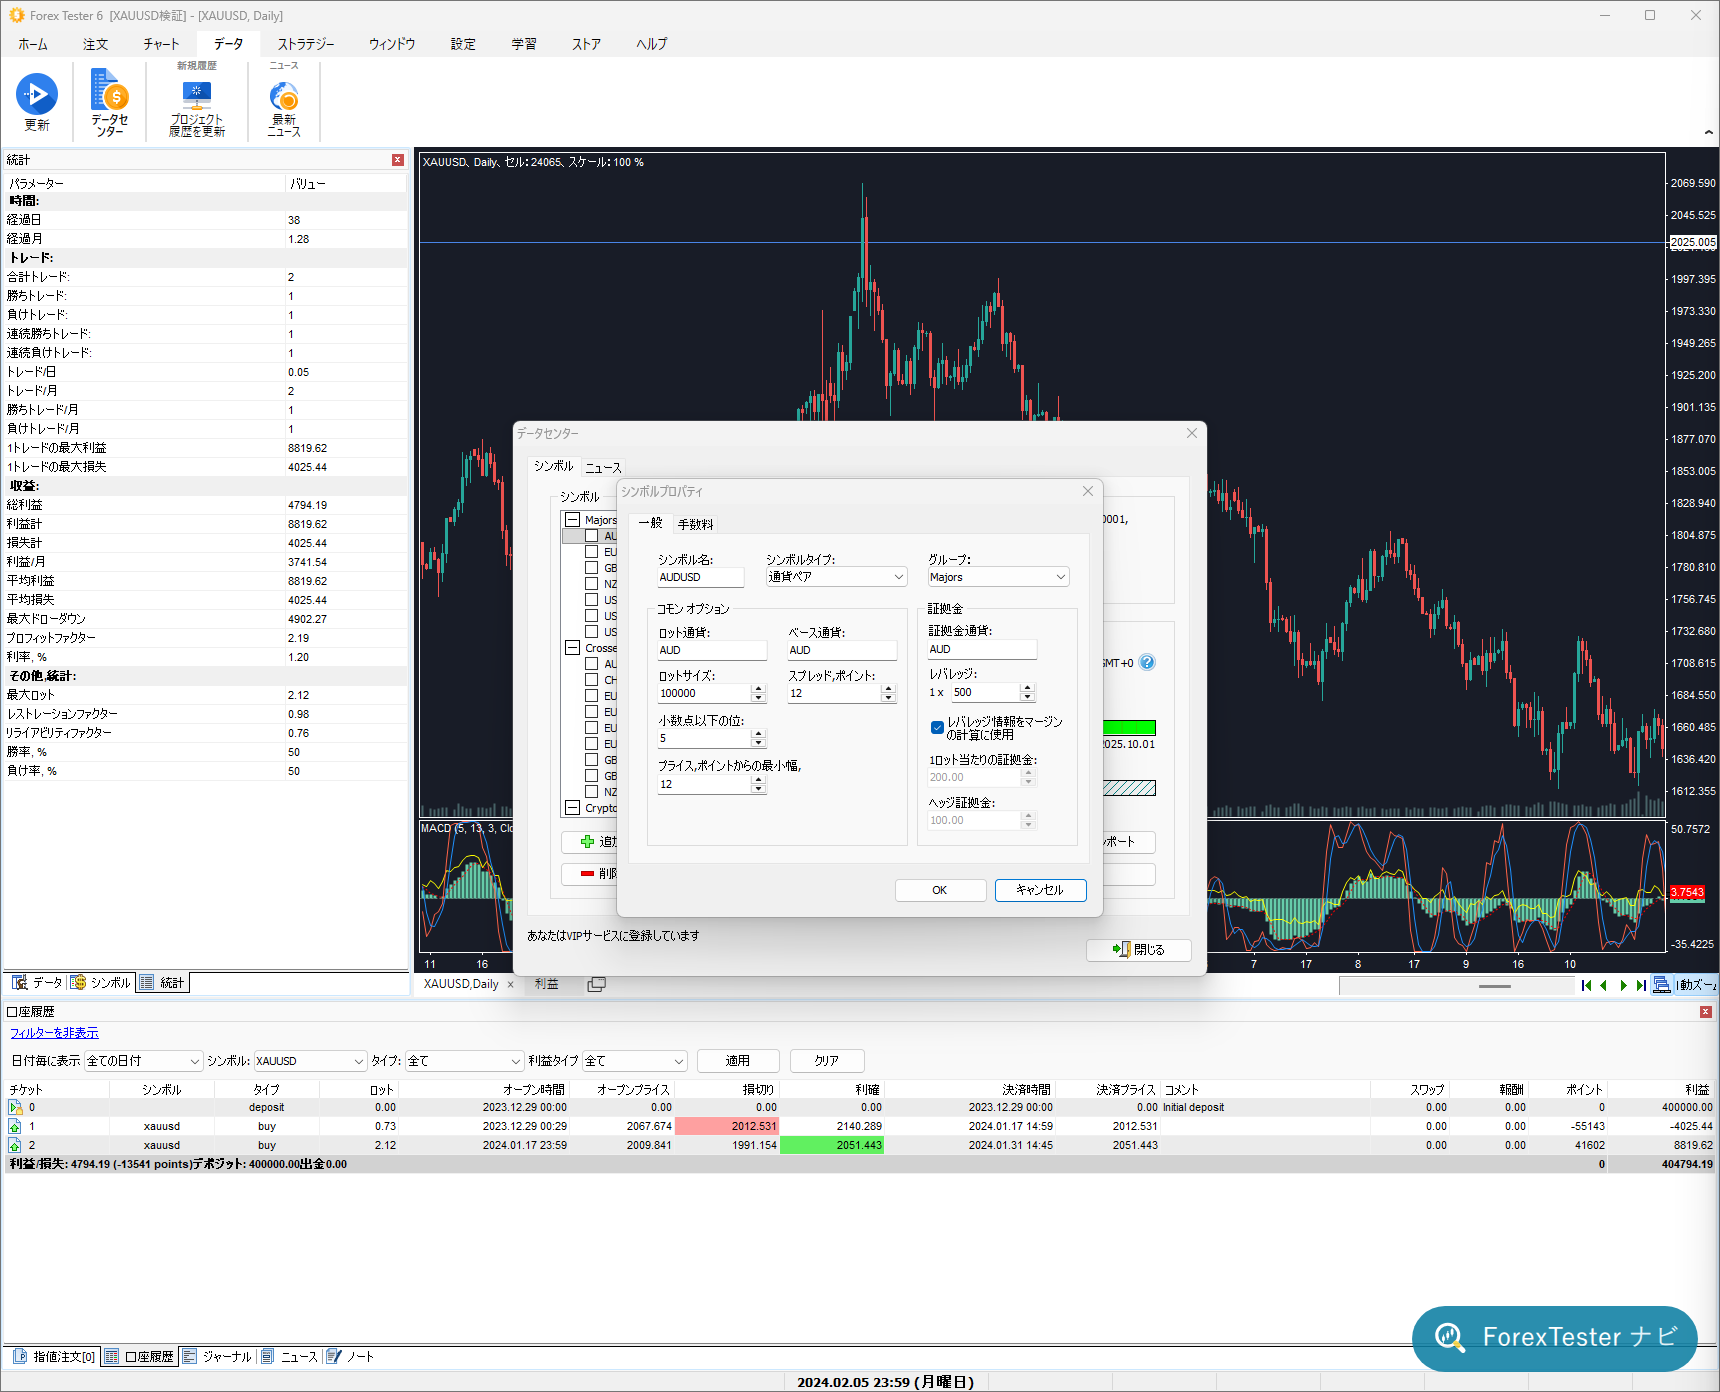Switch to the ジャーナル bottom tab

coord(218,1357)
